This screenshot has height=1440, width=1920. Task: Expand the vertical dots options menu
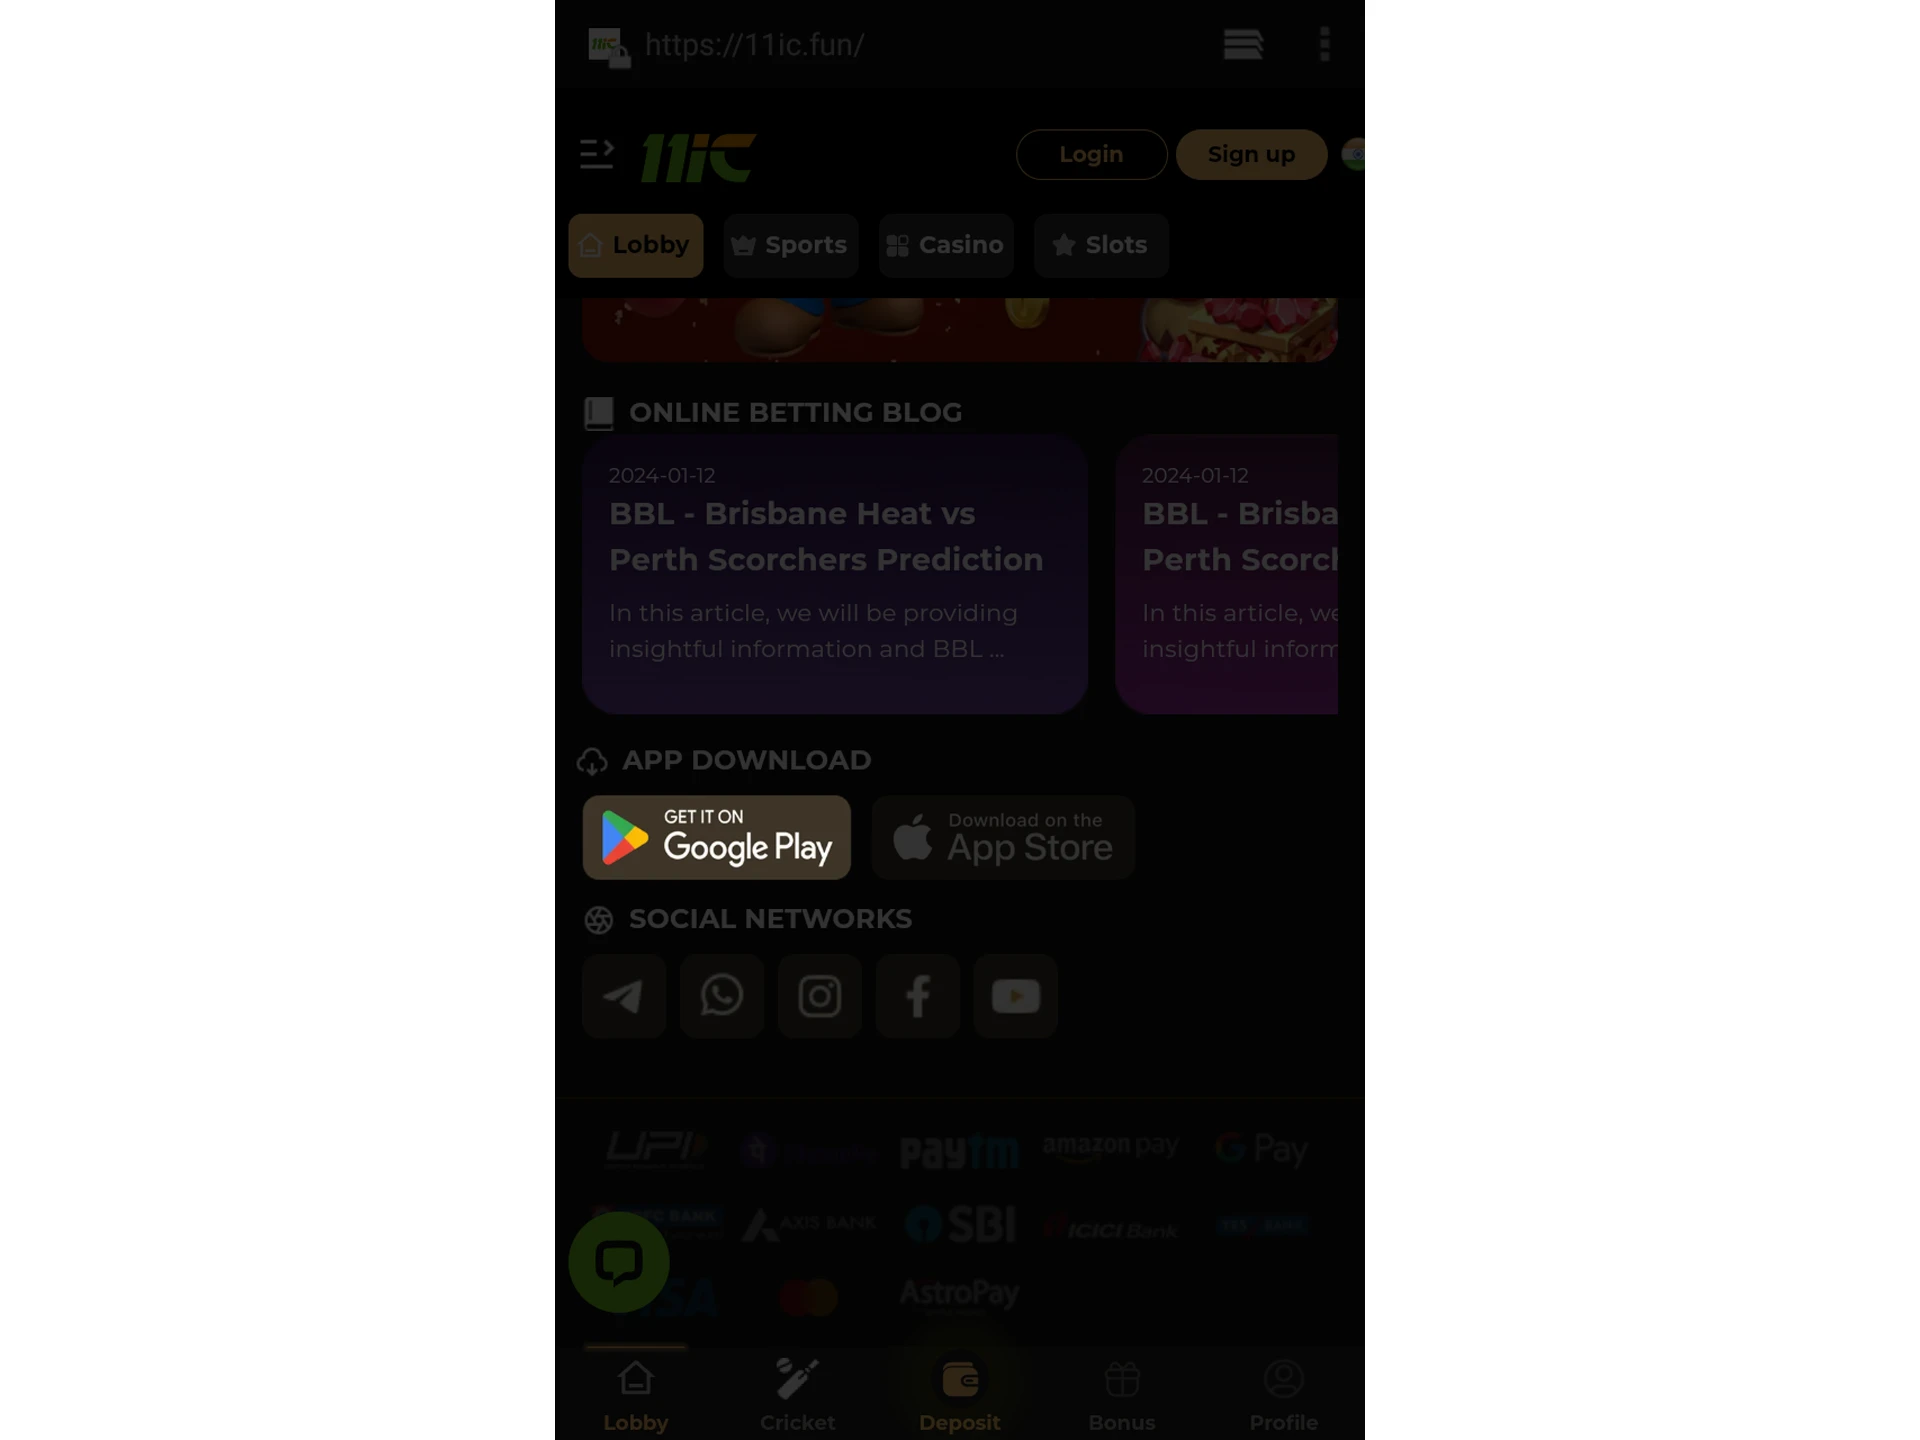1324,44
